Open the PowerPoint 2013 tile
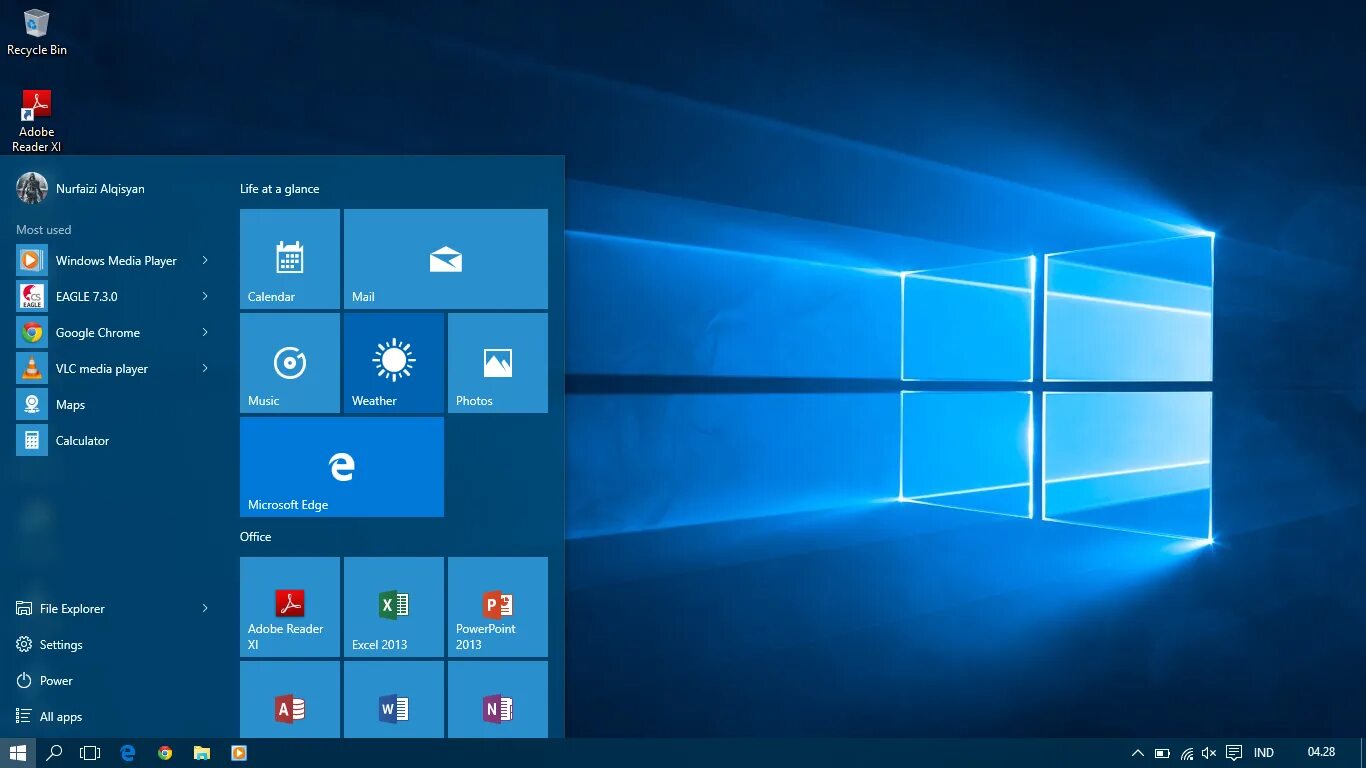Viewport: 1366px width, 768px height. [x=498, y=607]
